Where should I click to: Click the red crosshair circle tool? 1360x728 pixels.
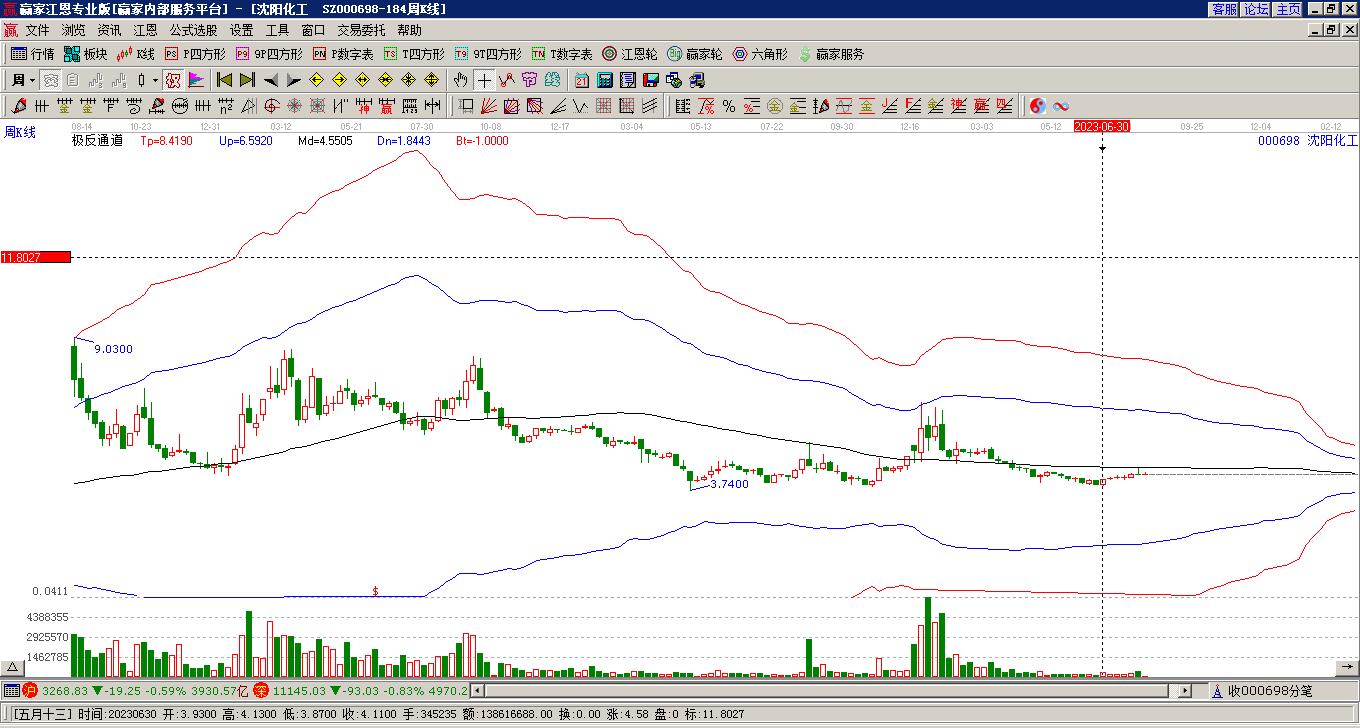pyautogui.click(x=272, y=106)
